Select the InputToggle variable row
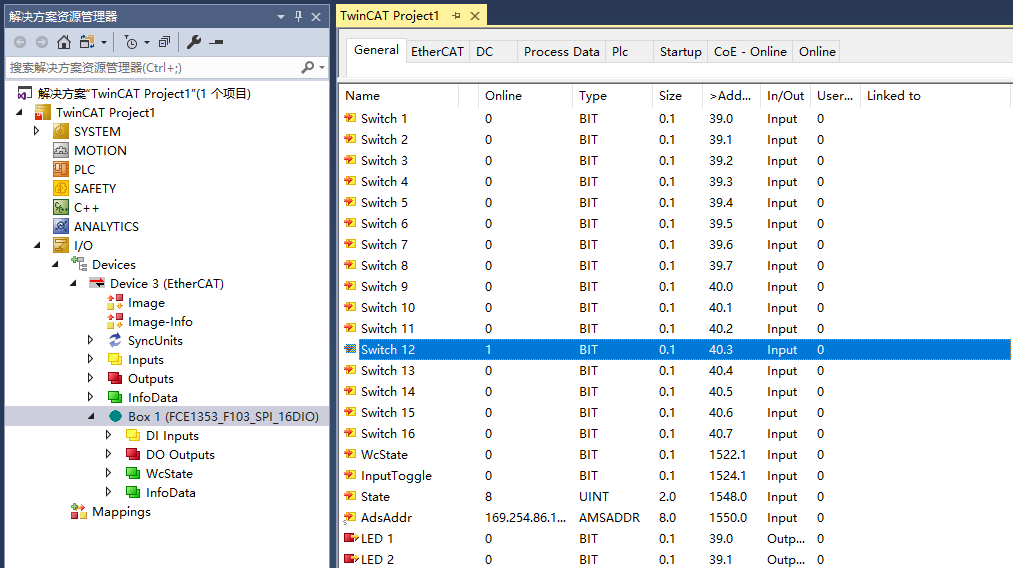1013x568 pixels. [x=676, y=476]
